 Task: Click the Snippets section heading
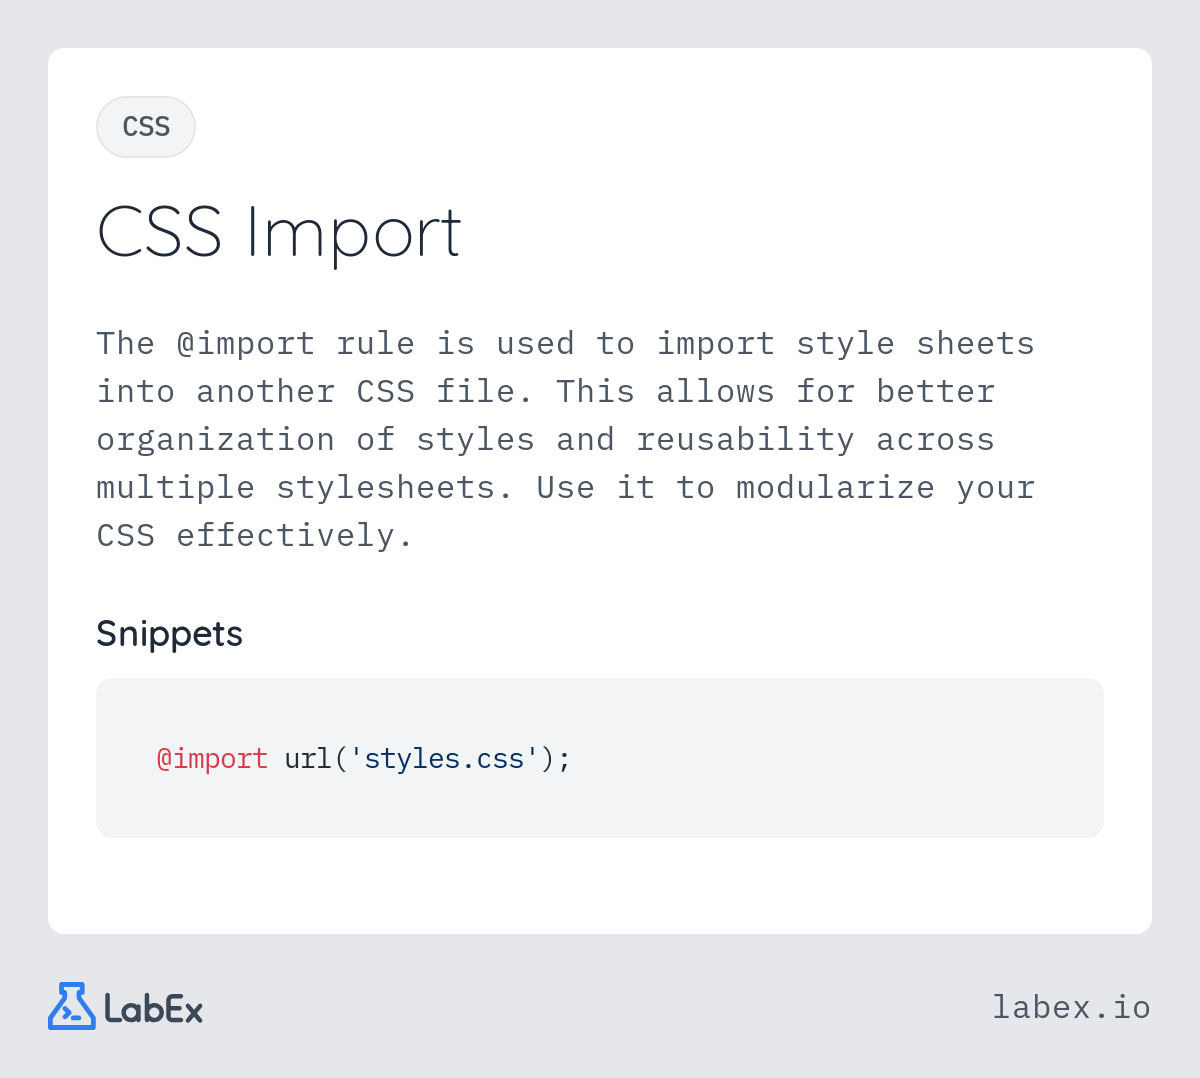coord(169,634)
